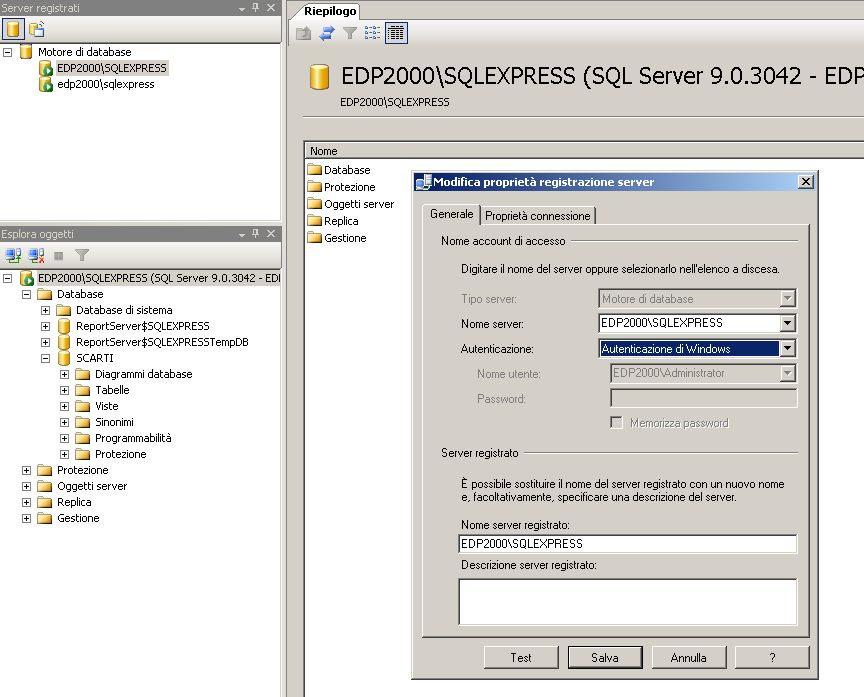This screenshot has width=864, height=697.
Task: Switch to the Riepilogo tab
Action: point(330,11)
